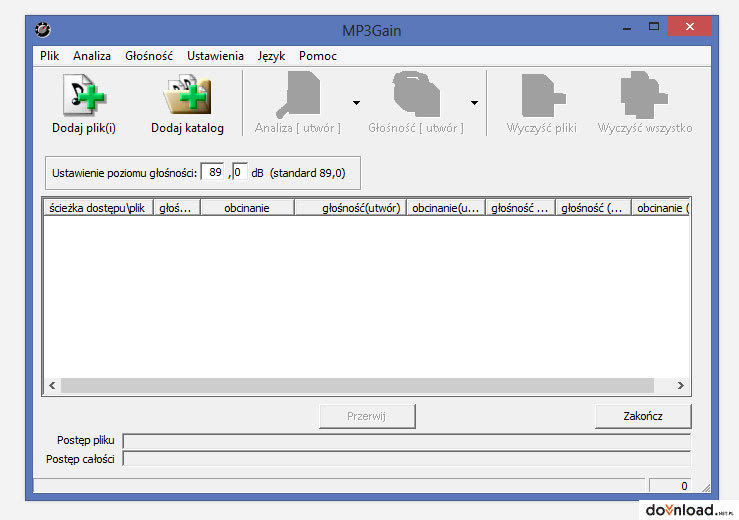Screen dimensions: 739x520
Task: Click the głośność(utwór) column header
Action: (x=350, y=208)
